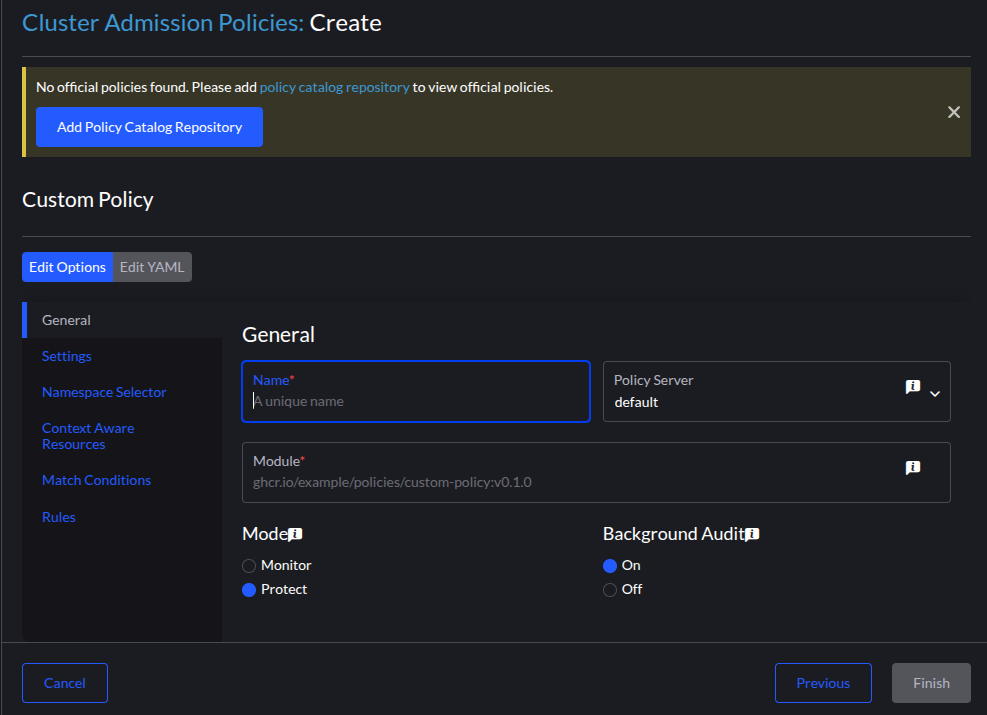Select Monitor mode
Image resolution: width=987 pixels, height=715 pixels.
[248, 565]
